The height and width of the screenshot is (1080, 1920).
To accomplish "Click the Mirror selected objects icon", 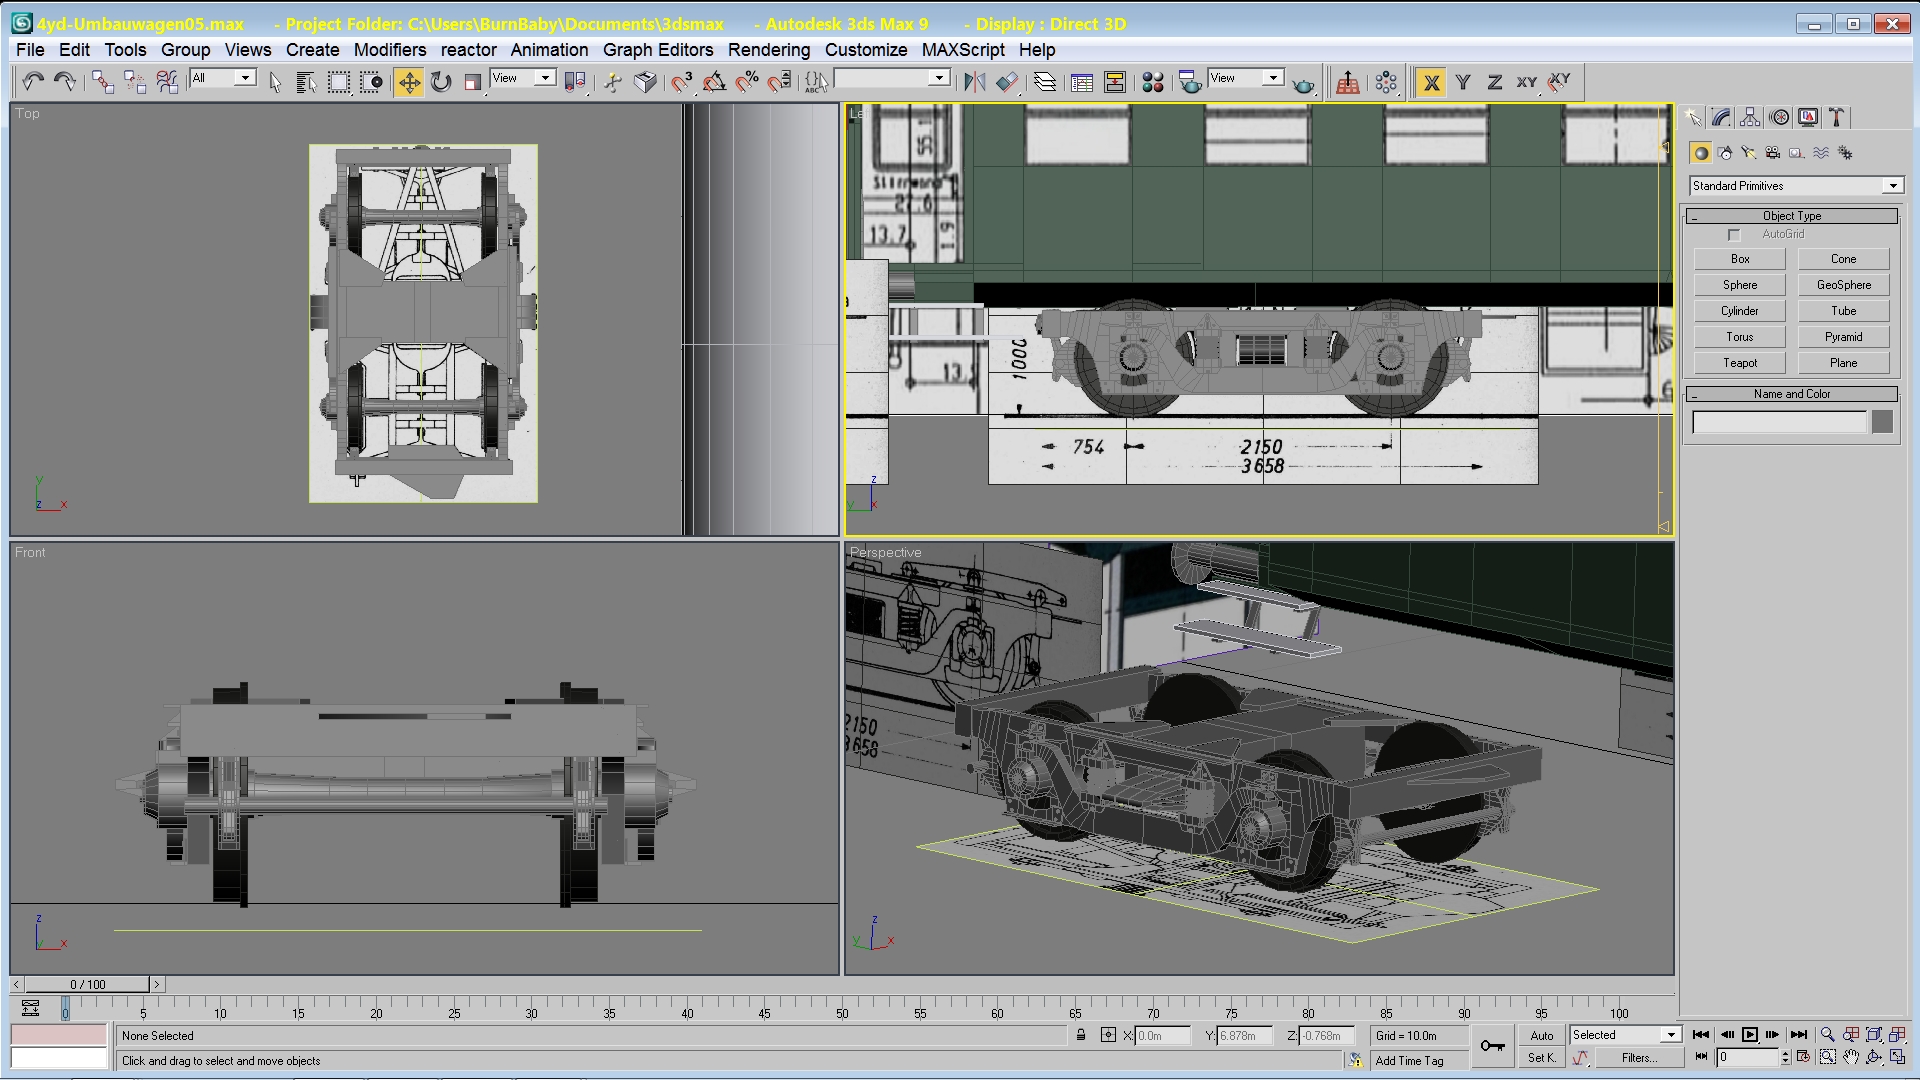I will click(x=974, y=82).
